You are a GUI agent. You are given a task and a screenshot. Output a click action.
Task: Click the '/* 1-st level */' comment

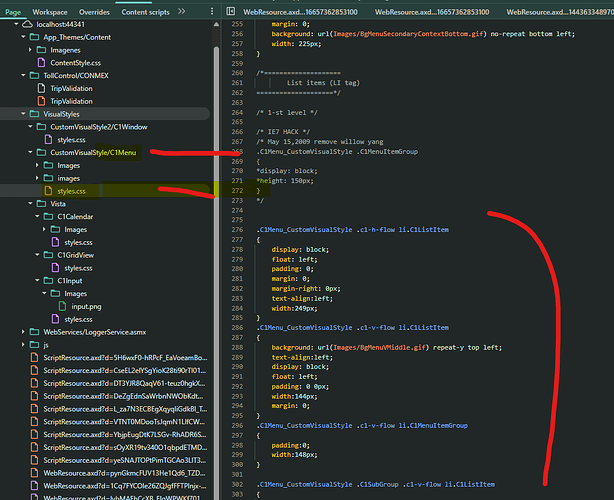pos(287,112)
